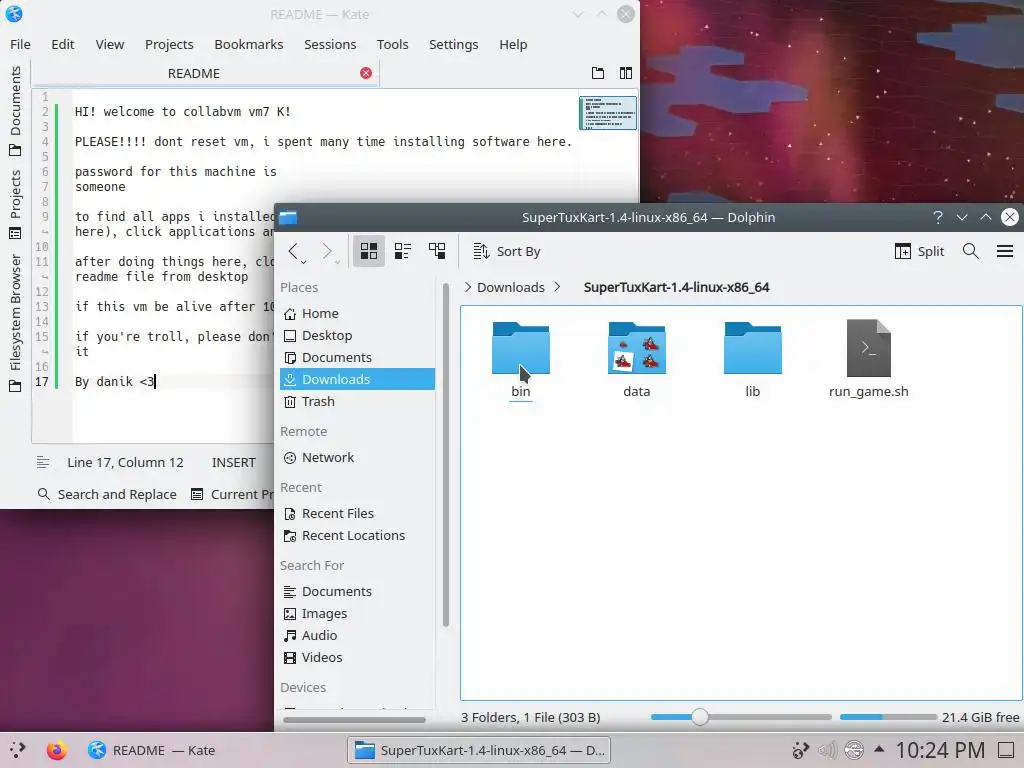This screenshot has height=768, width=1024.
Task: Click SuperTuxKart-1.4-linux-x86_64 breadcrumb
Action: tap(677, 287)
